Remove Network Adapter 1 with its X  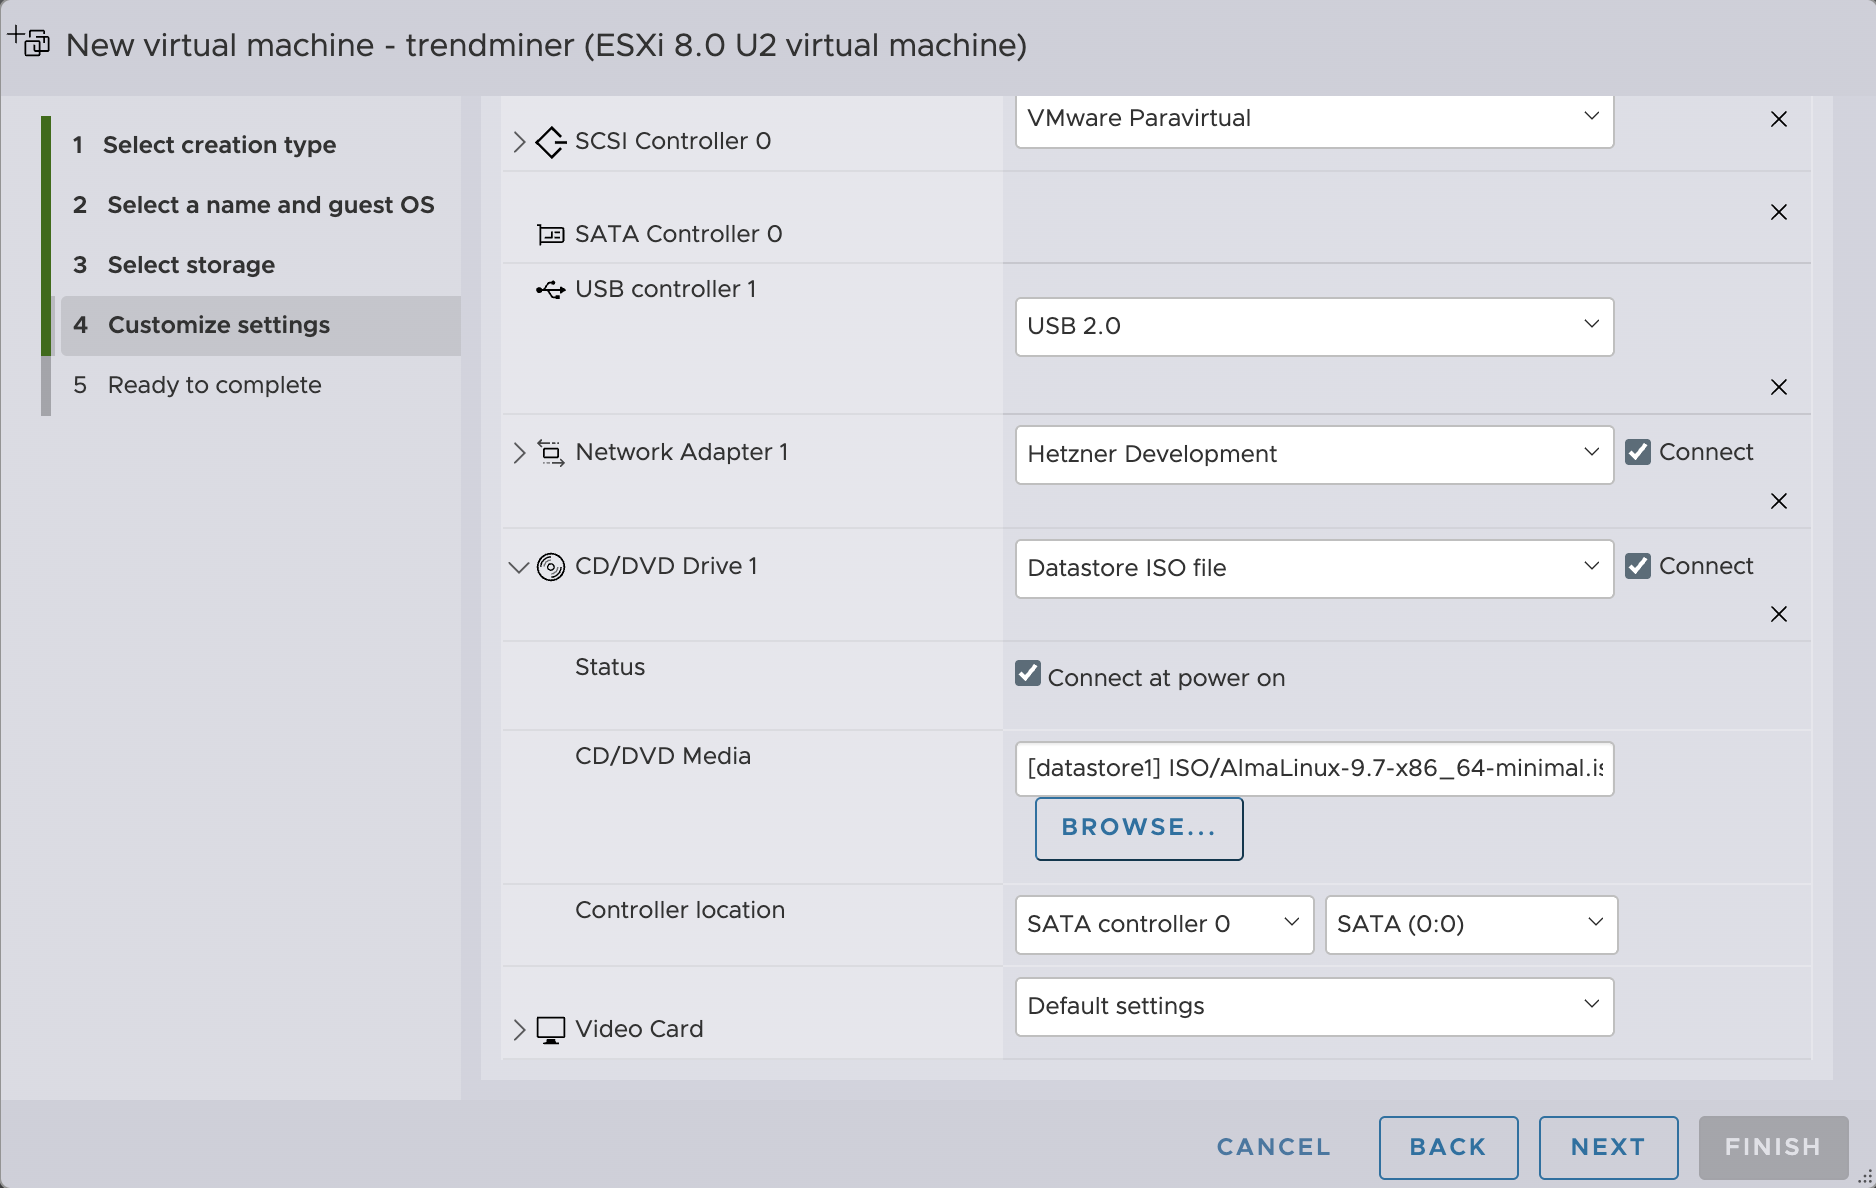tap(1779, 501)
